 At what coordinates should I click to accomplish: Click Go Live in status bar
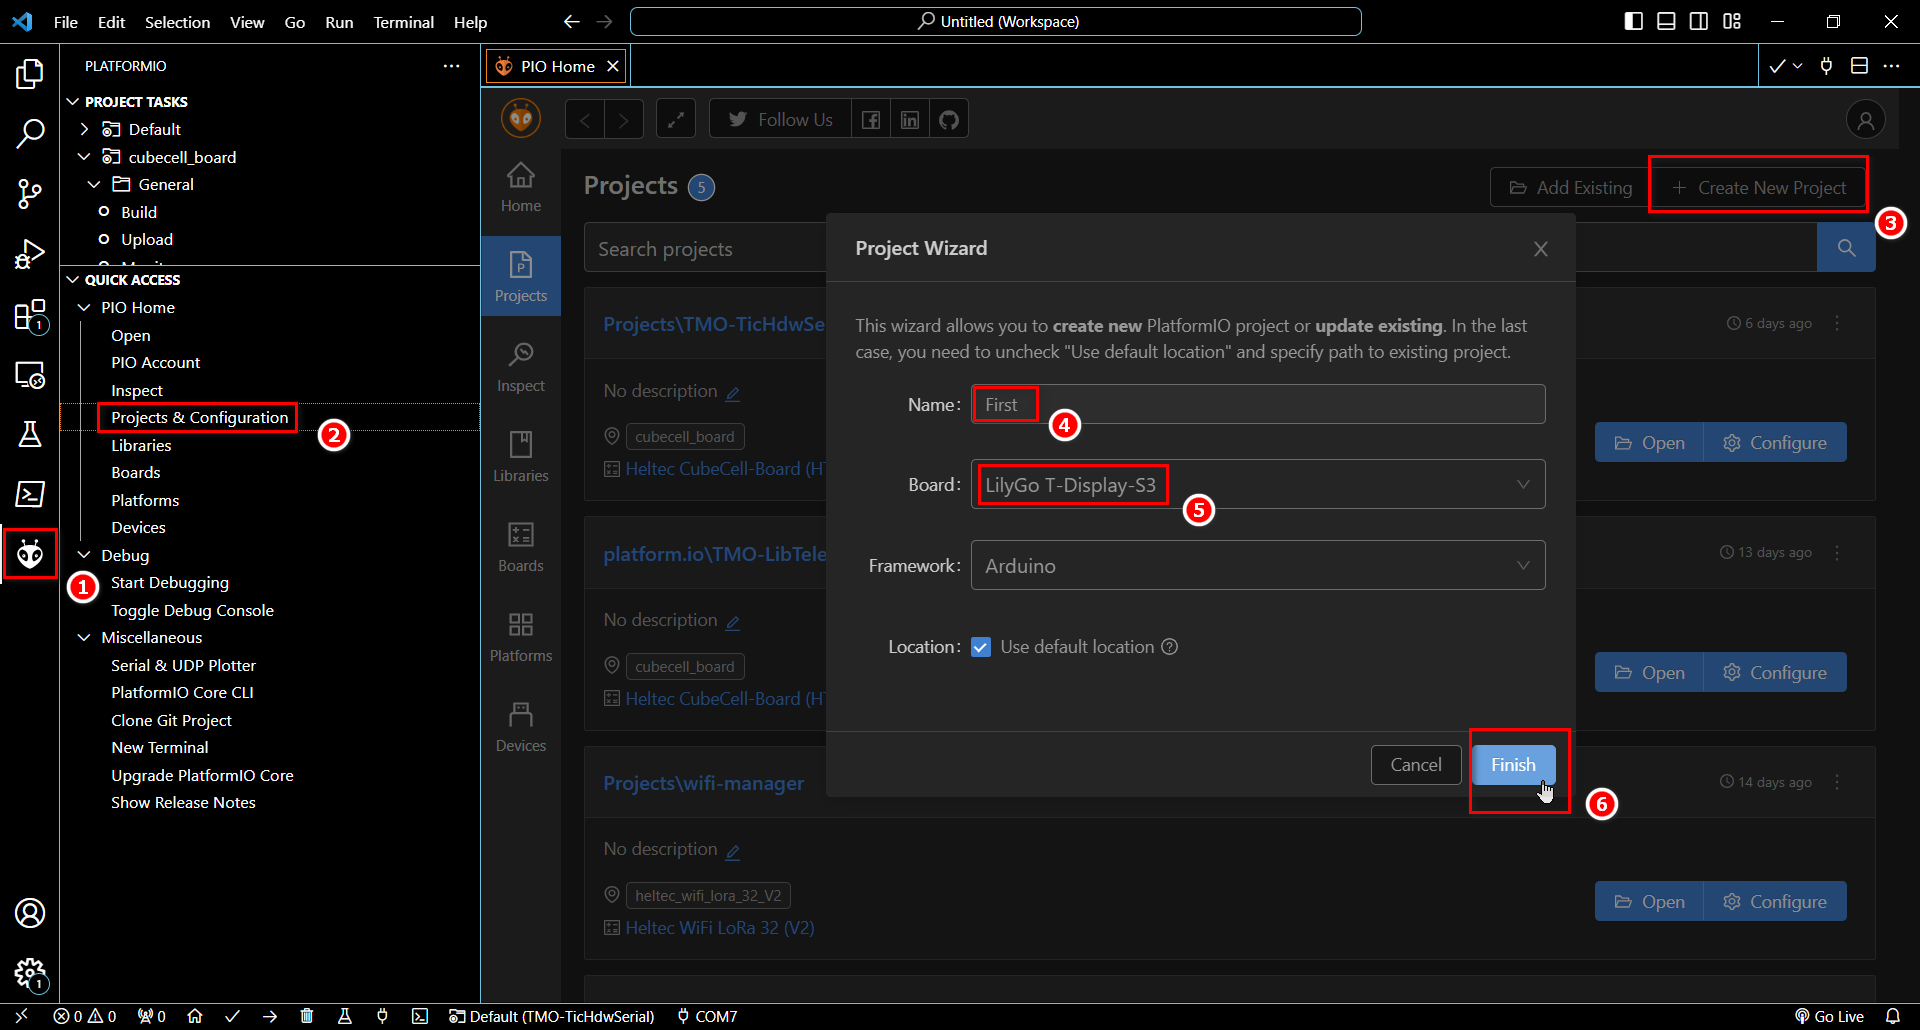tap(1829, 1016)
